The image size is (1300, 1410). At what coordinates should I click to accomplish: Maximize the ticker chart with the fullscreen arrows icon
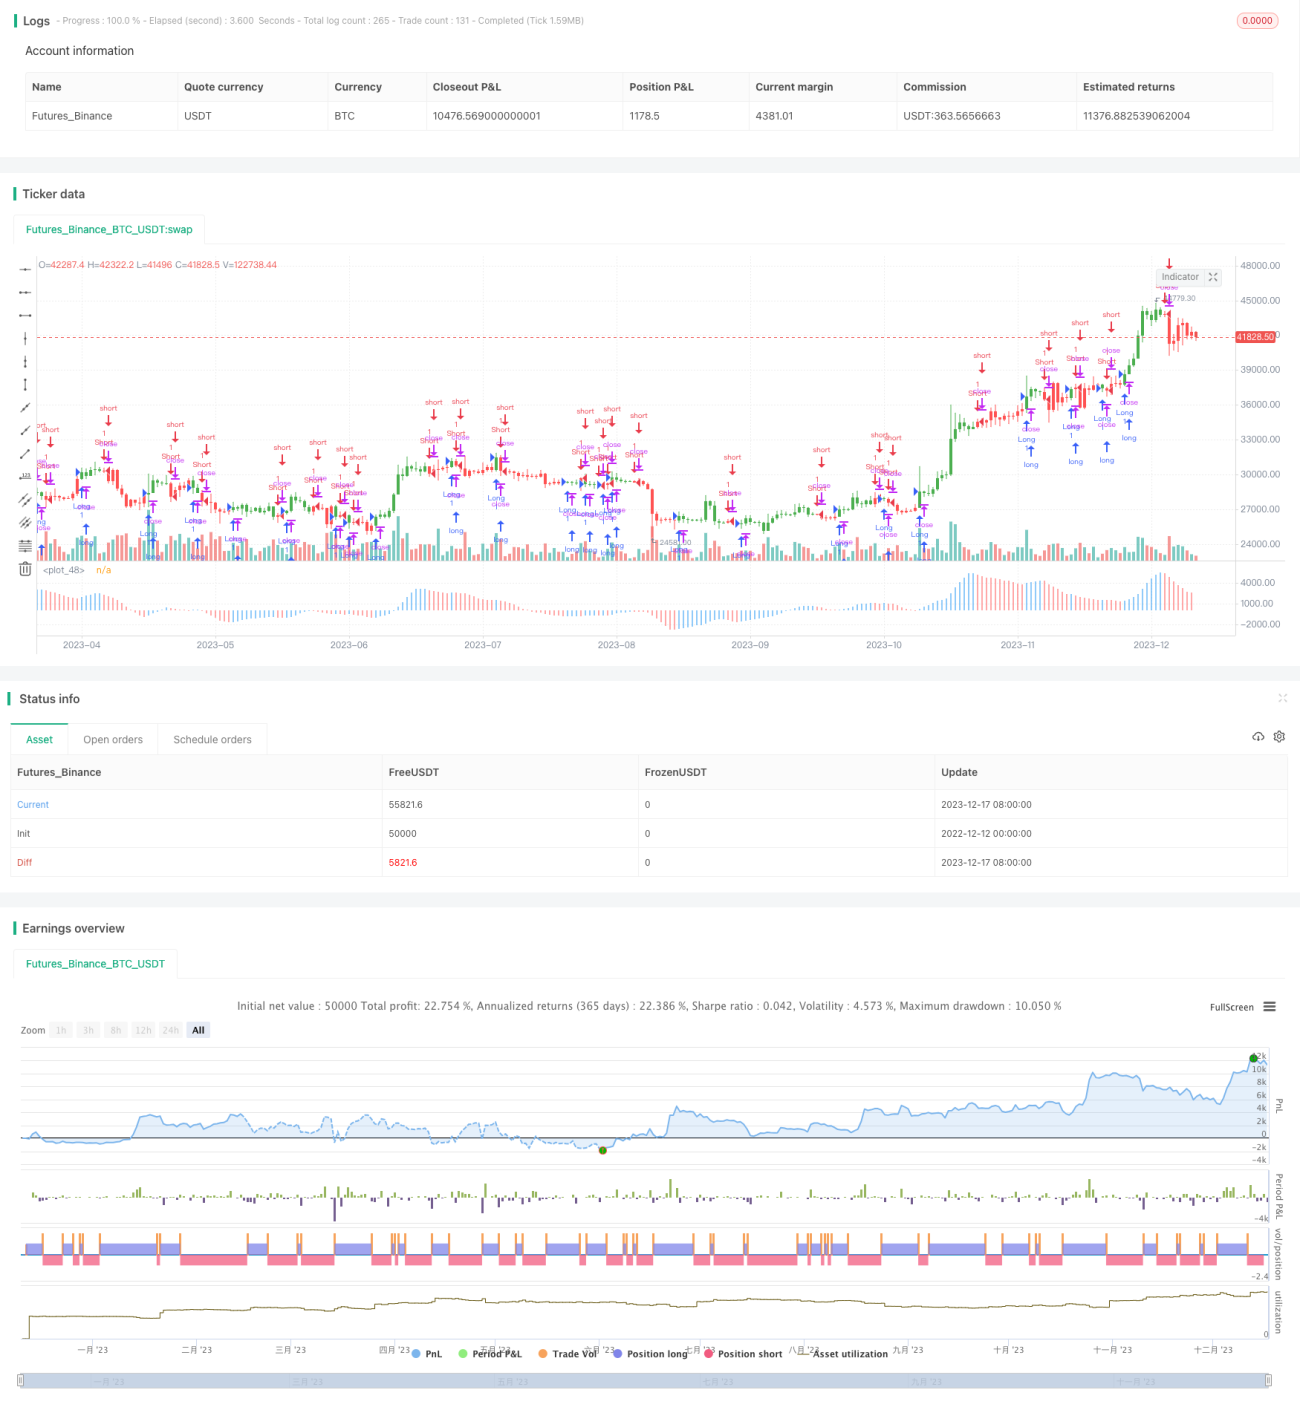[x=1213, y=277]
